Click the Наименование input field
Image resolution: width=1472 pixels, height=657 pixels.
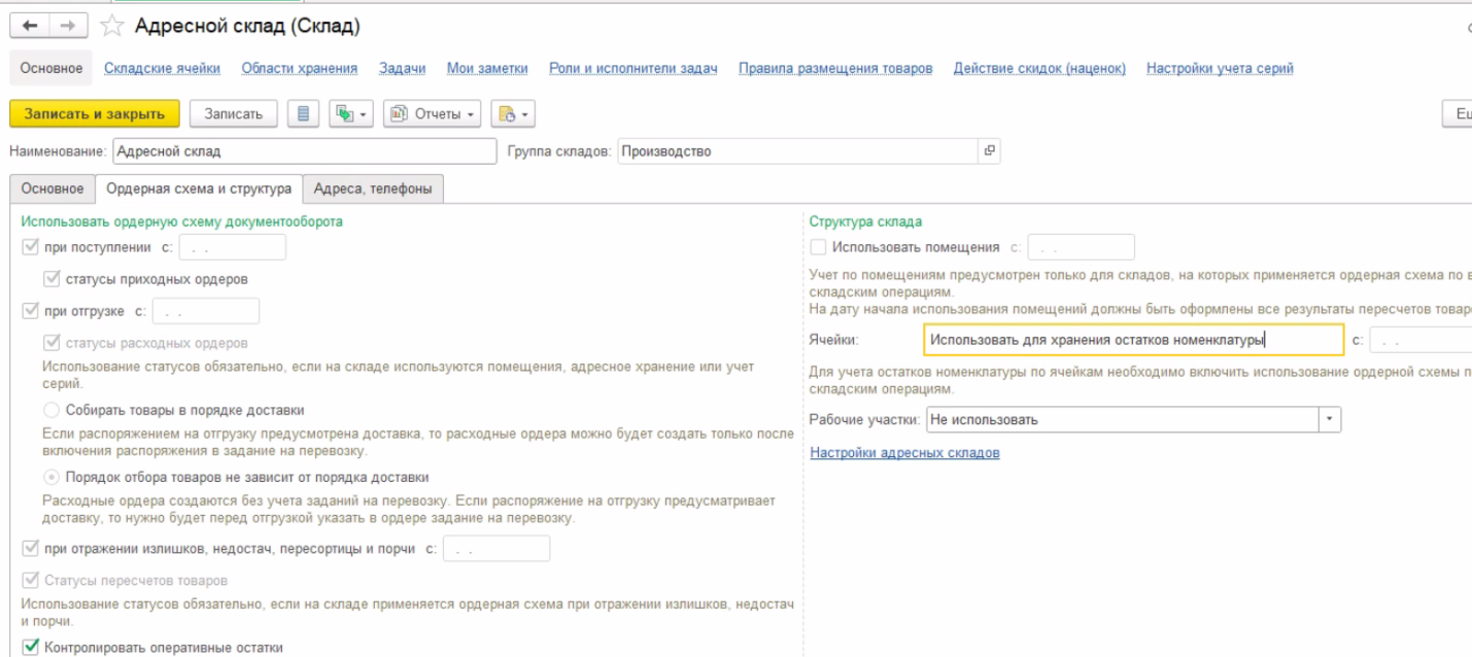point(304,151)
